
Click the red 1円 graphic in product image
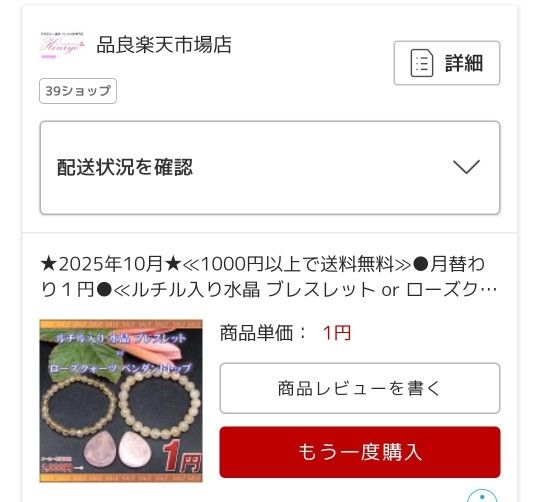182,457
